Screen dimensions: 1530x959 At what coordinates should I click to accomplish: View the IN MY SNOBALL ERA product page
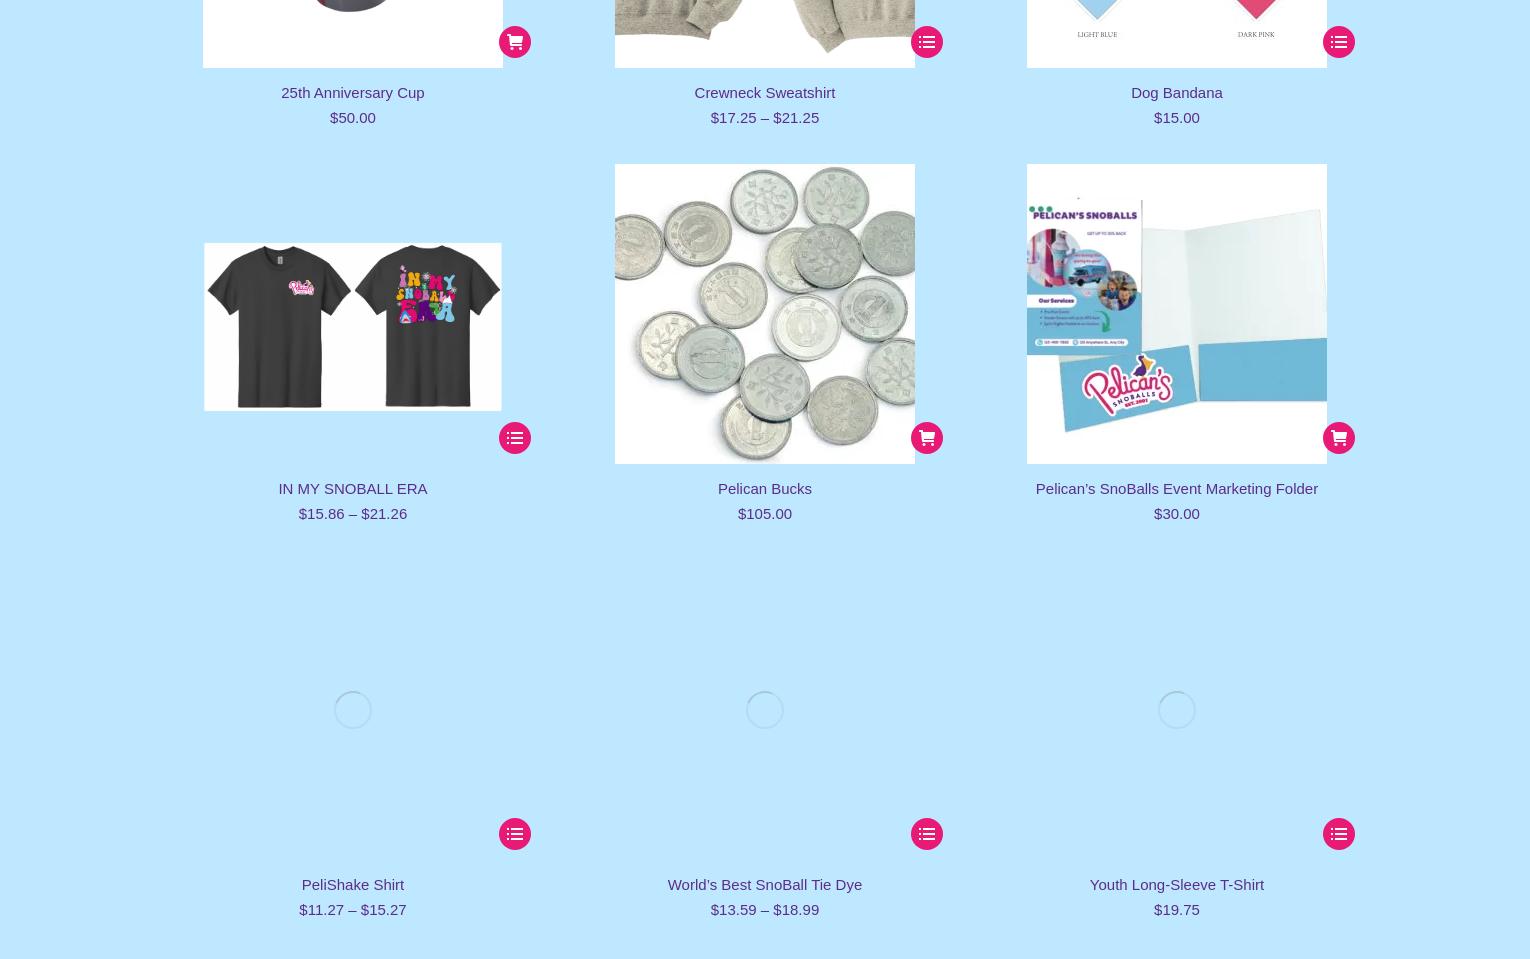coord(352,488)
